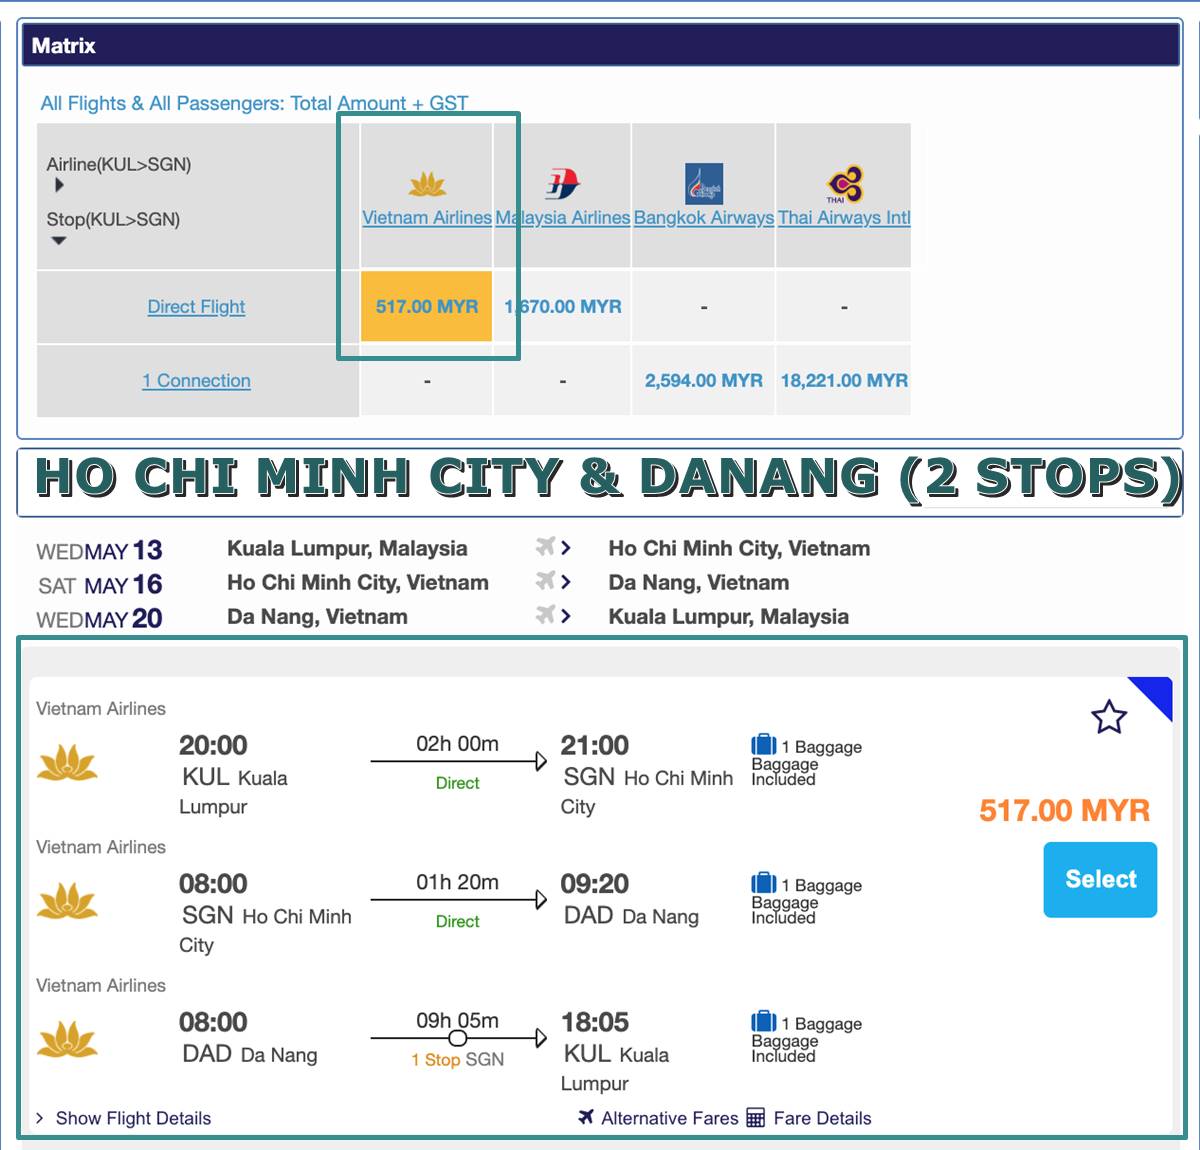
Task: Open the Thai Airways Intl link
Action: 845,217
